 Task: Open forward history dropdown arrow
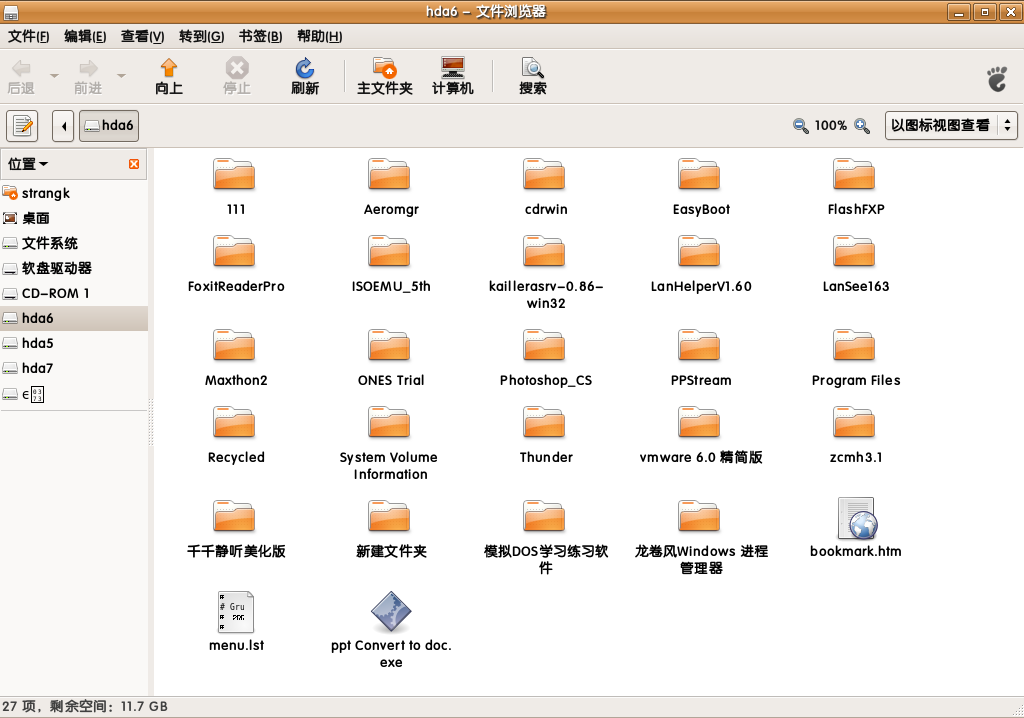point(121,76)
